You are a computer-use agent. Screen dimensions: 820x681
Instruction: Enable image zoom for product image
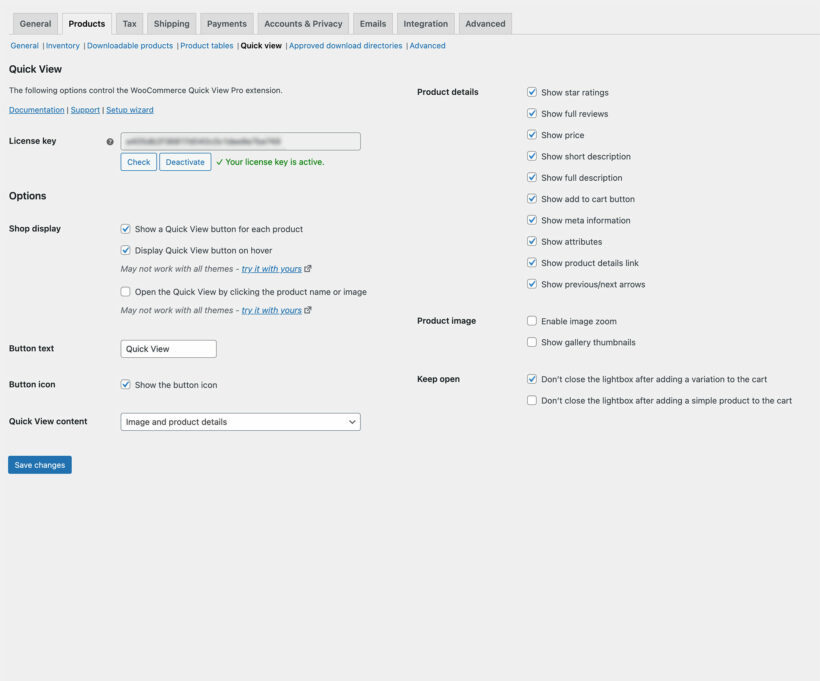531,320
